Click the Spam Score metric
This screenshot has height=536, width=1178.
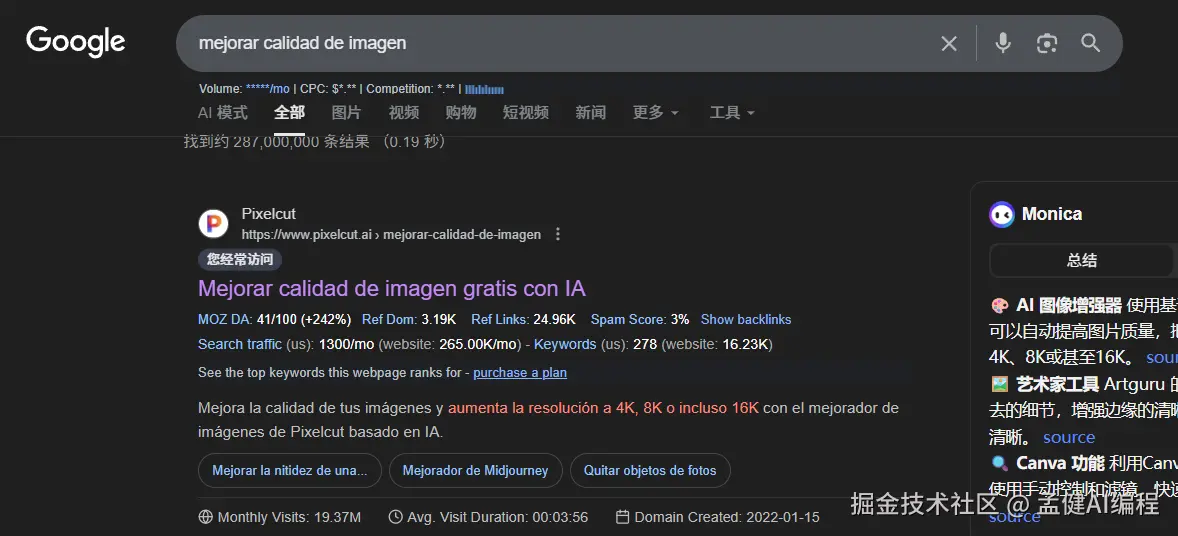pos(639,319)
